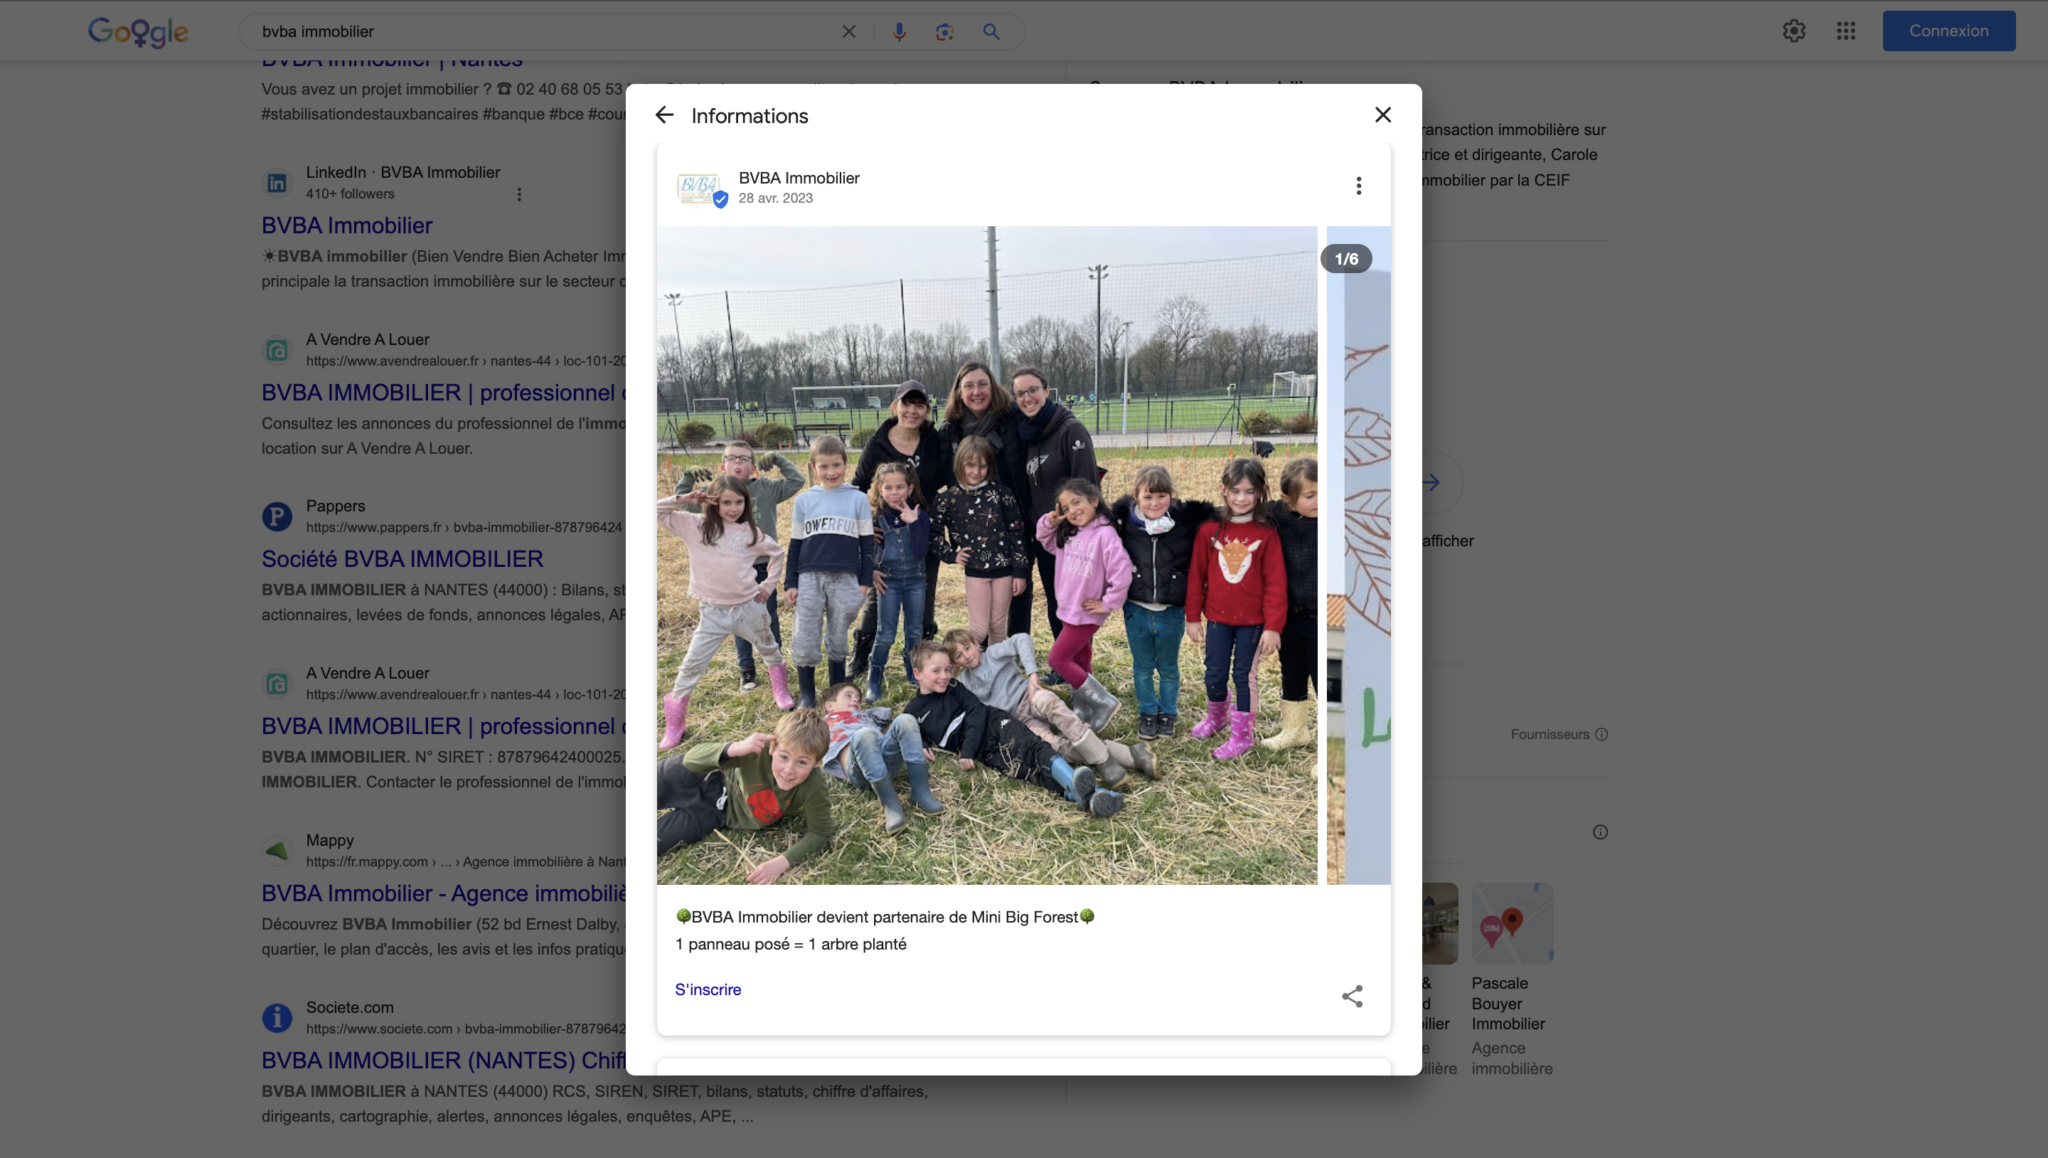Start voice search with the microphone icon
This screenshot has width=2048, height=1158.
[899, 31]
